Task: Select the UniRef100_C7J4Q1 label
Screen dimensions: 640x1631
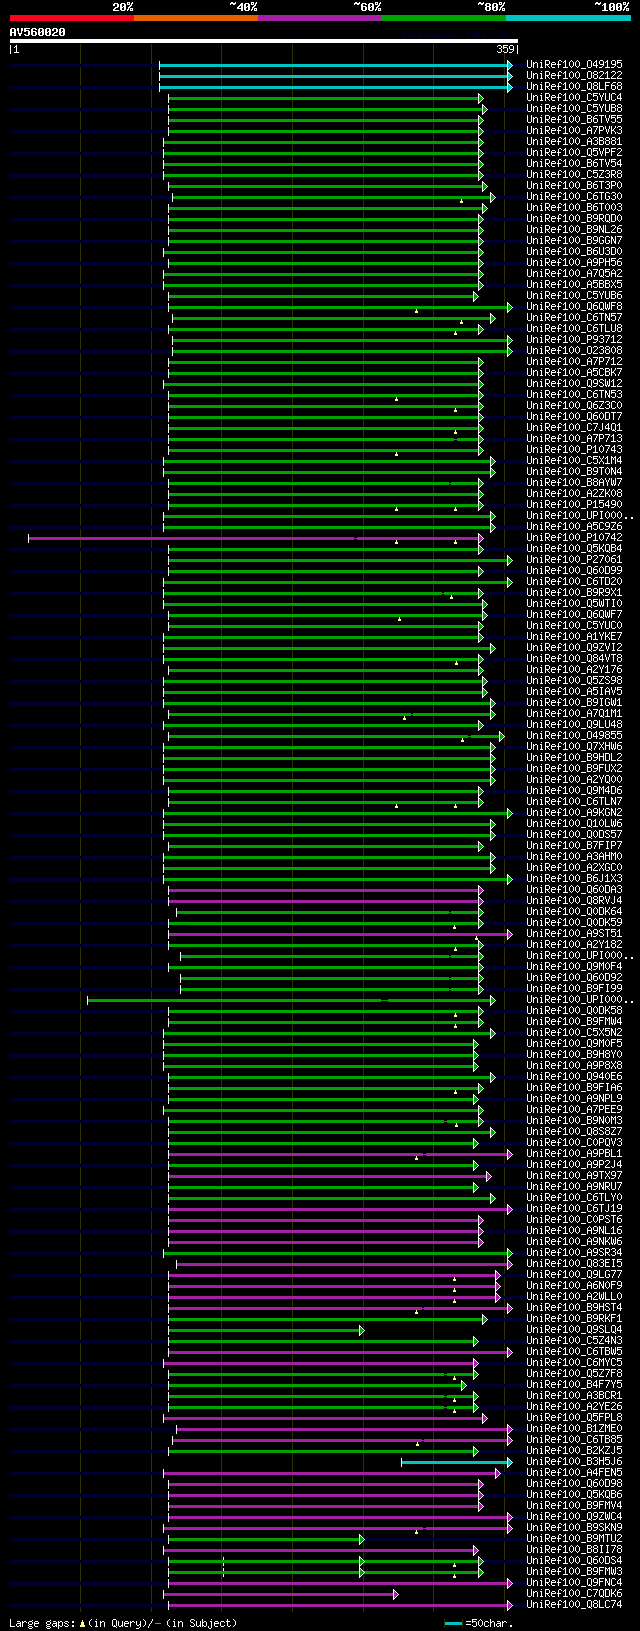Action: (574, 427)
